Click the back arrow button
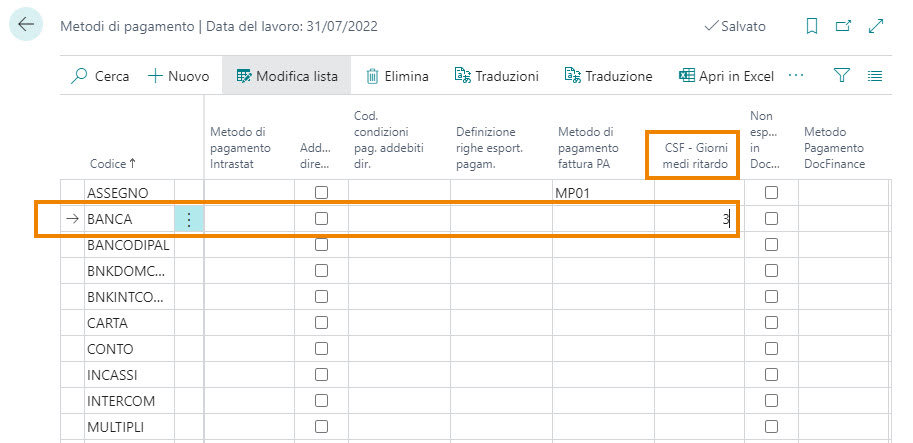The height and width of the screenshot is (443, 913). [26, 26]
